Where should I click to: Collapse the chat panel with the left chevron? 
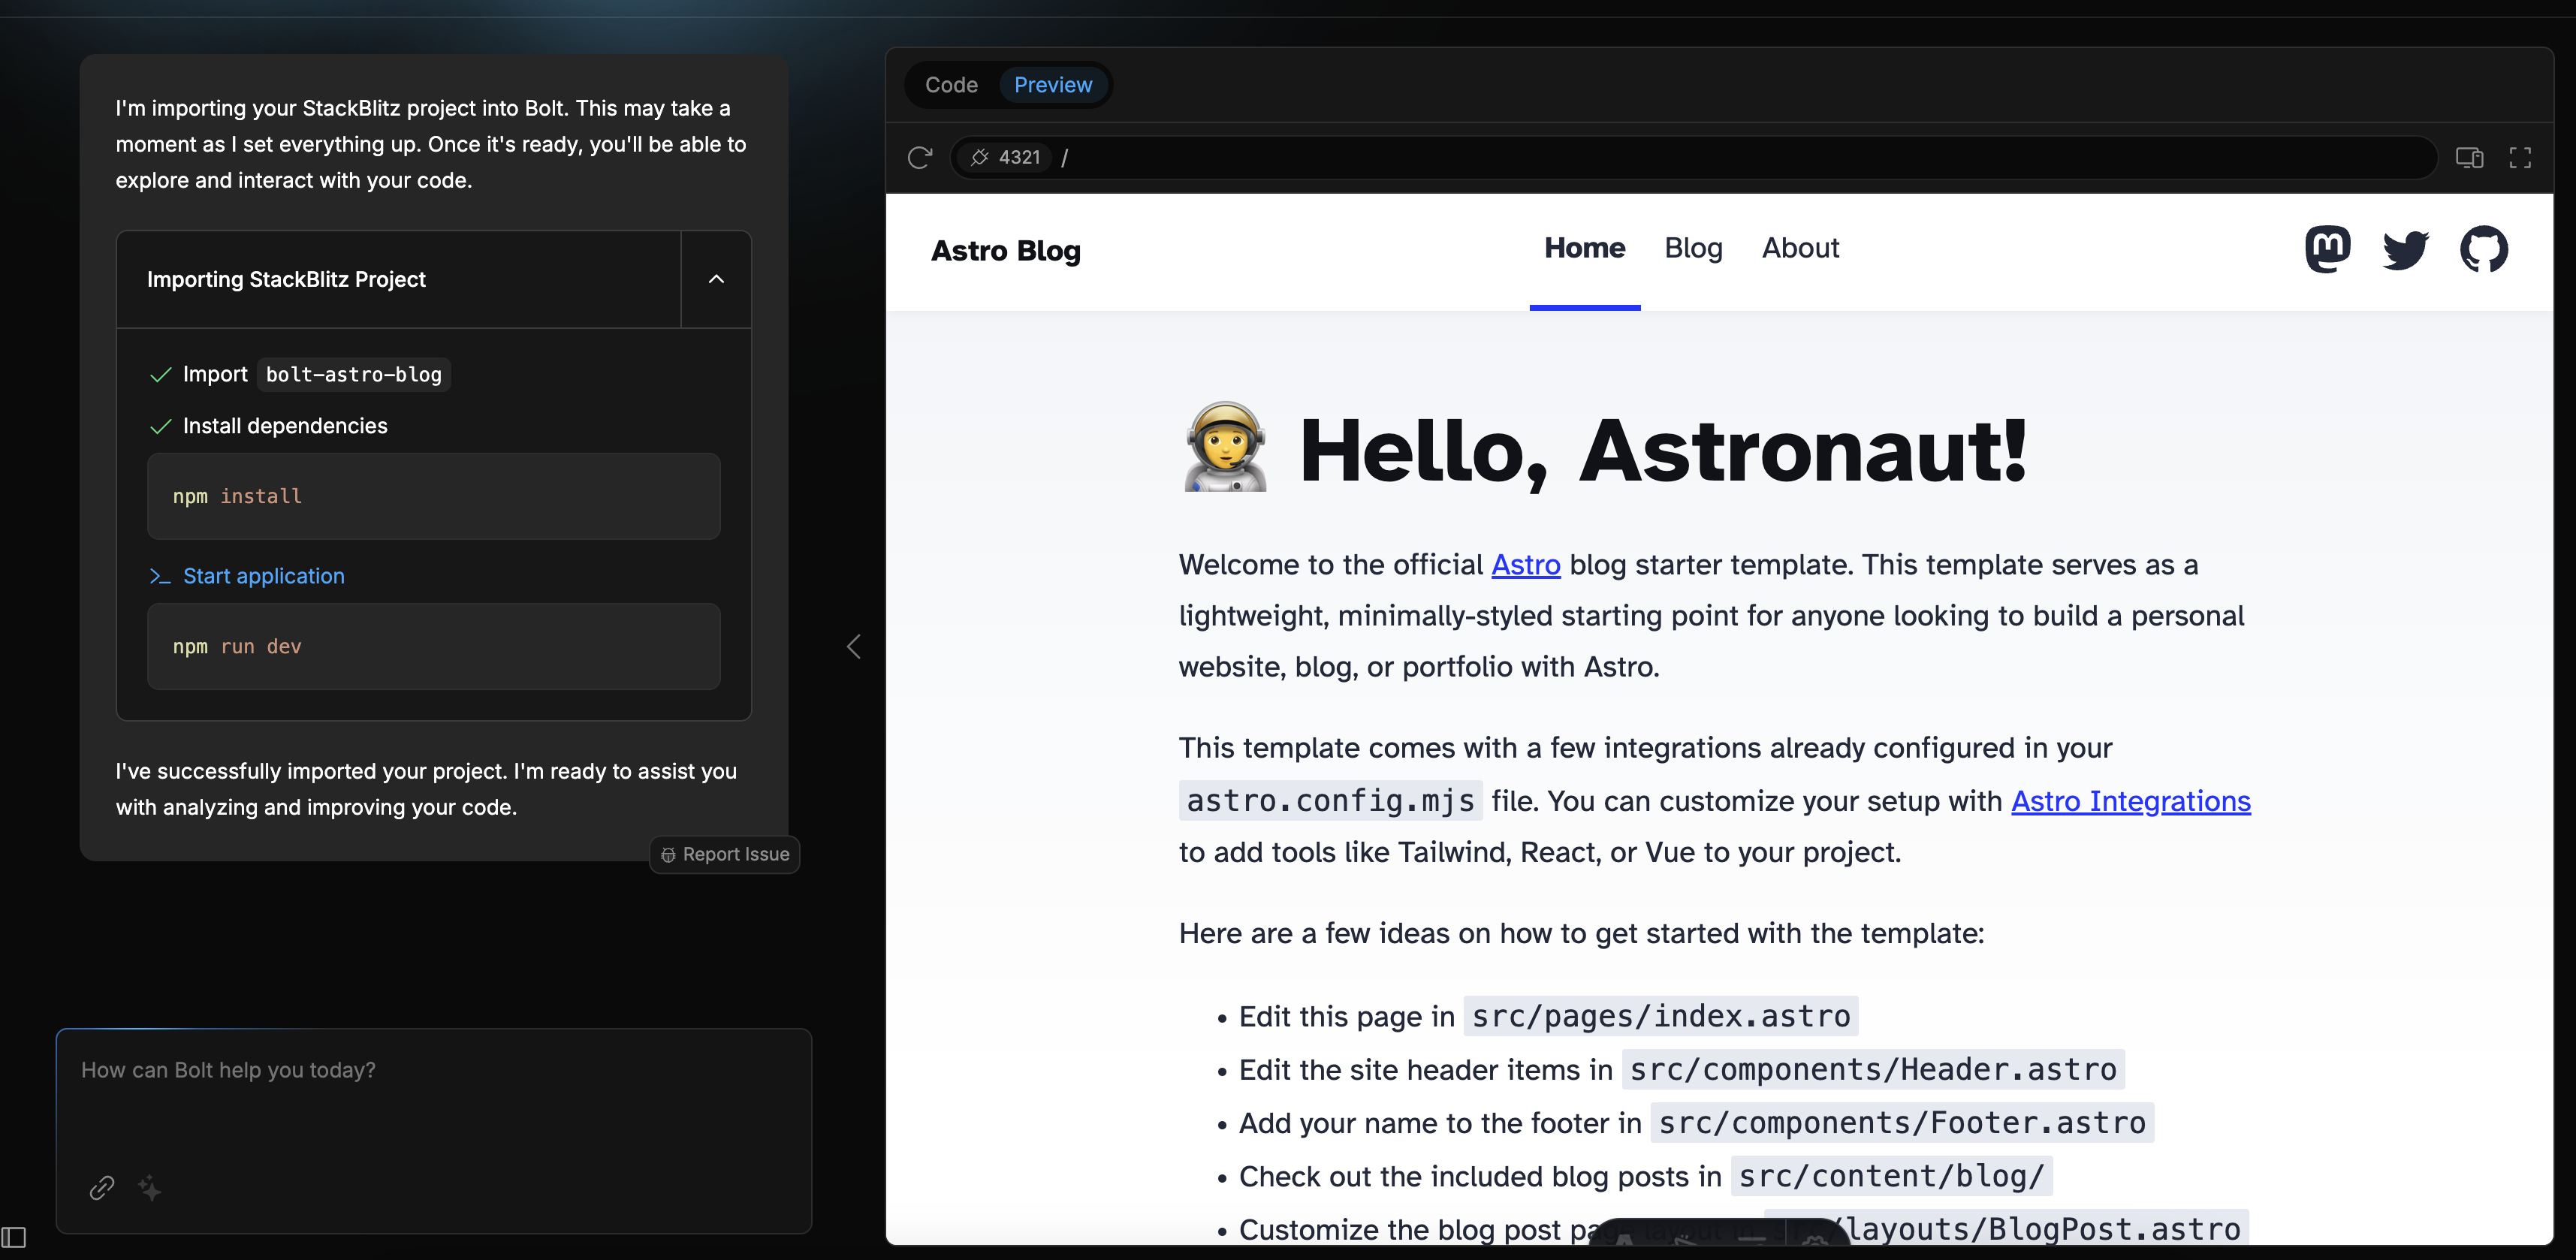click(853, 646)
